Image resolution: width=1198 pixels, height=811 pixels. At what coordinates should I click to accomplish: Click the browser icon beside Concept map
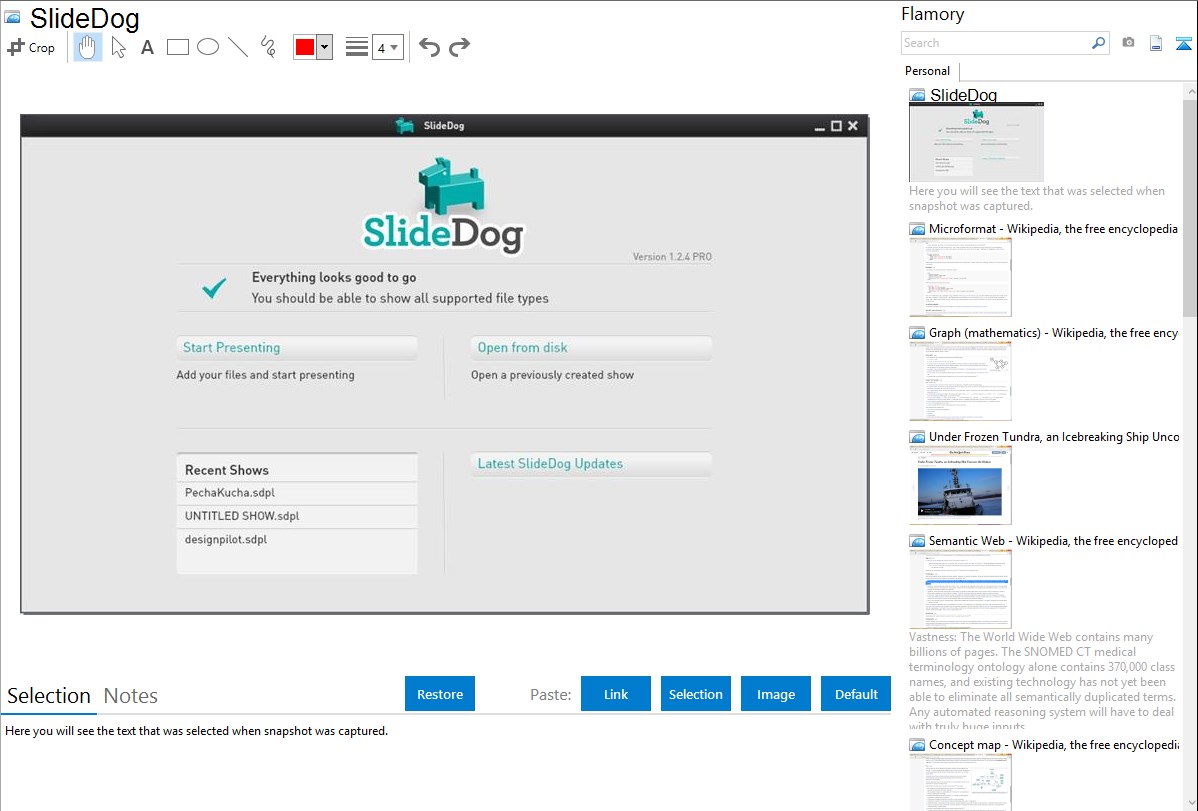917,745
